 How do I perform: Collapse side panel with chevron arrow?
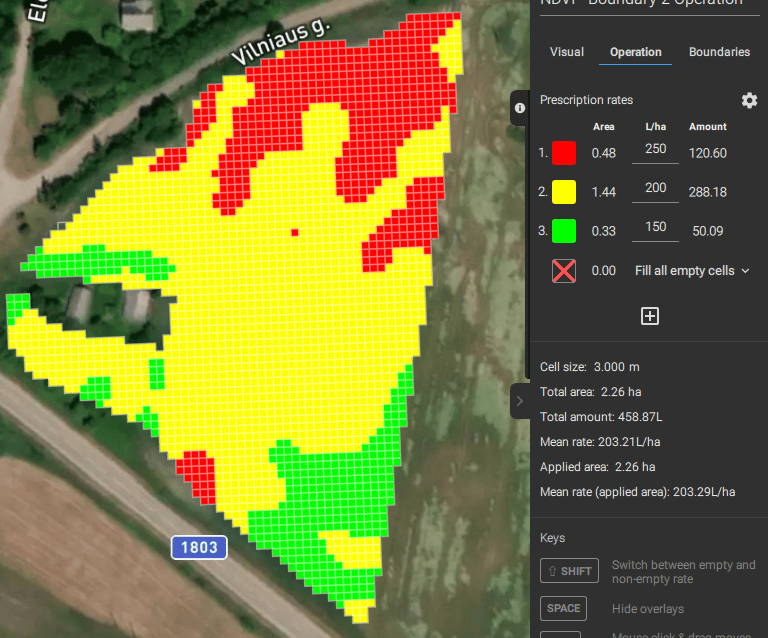point(520,401)
